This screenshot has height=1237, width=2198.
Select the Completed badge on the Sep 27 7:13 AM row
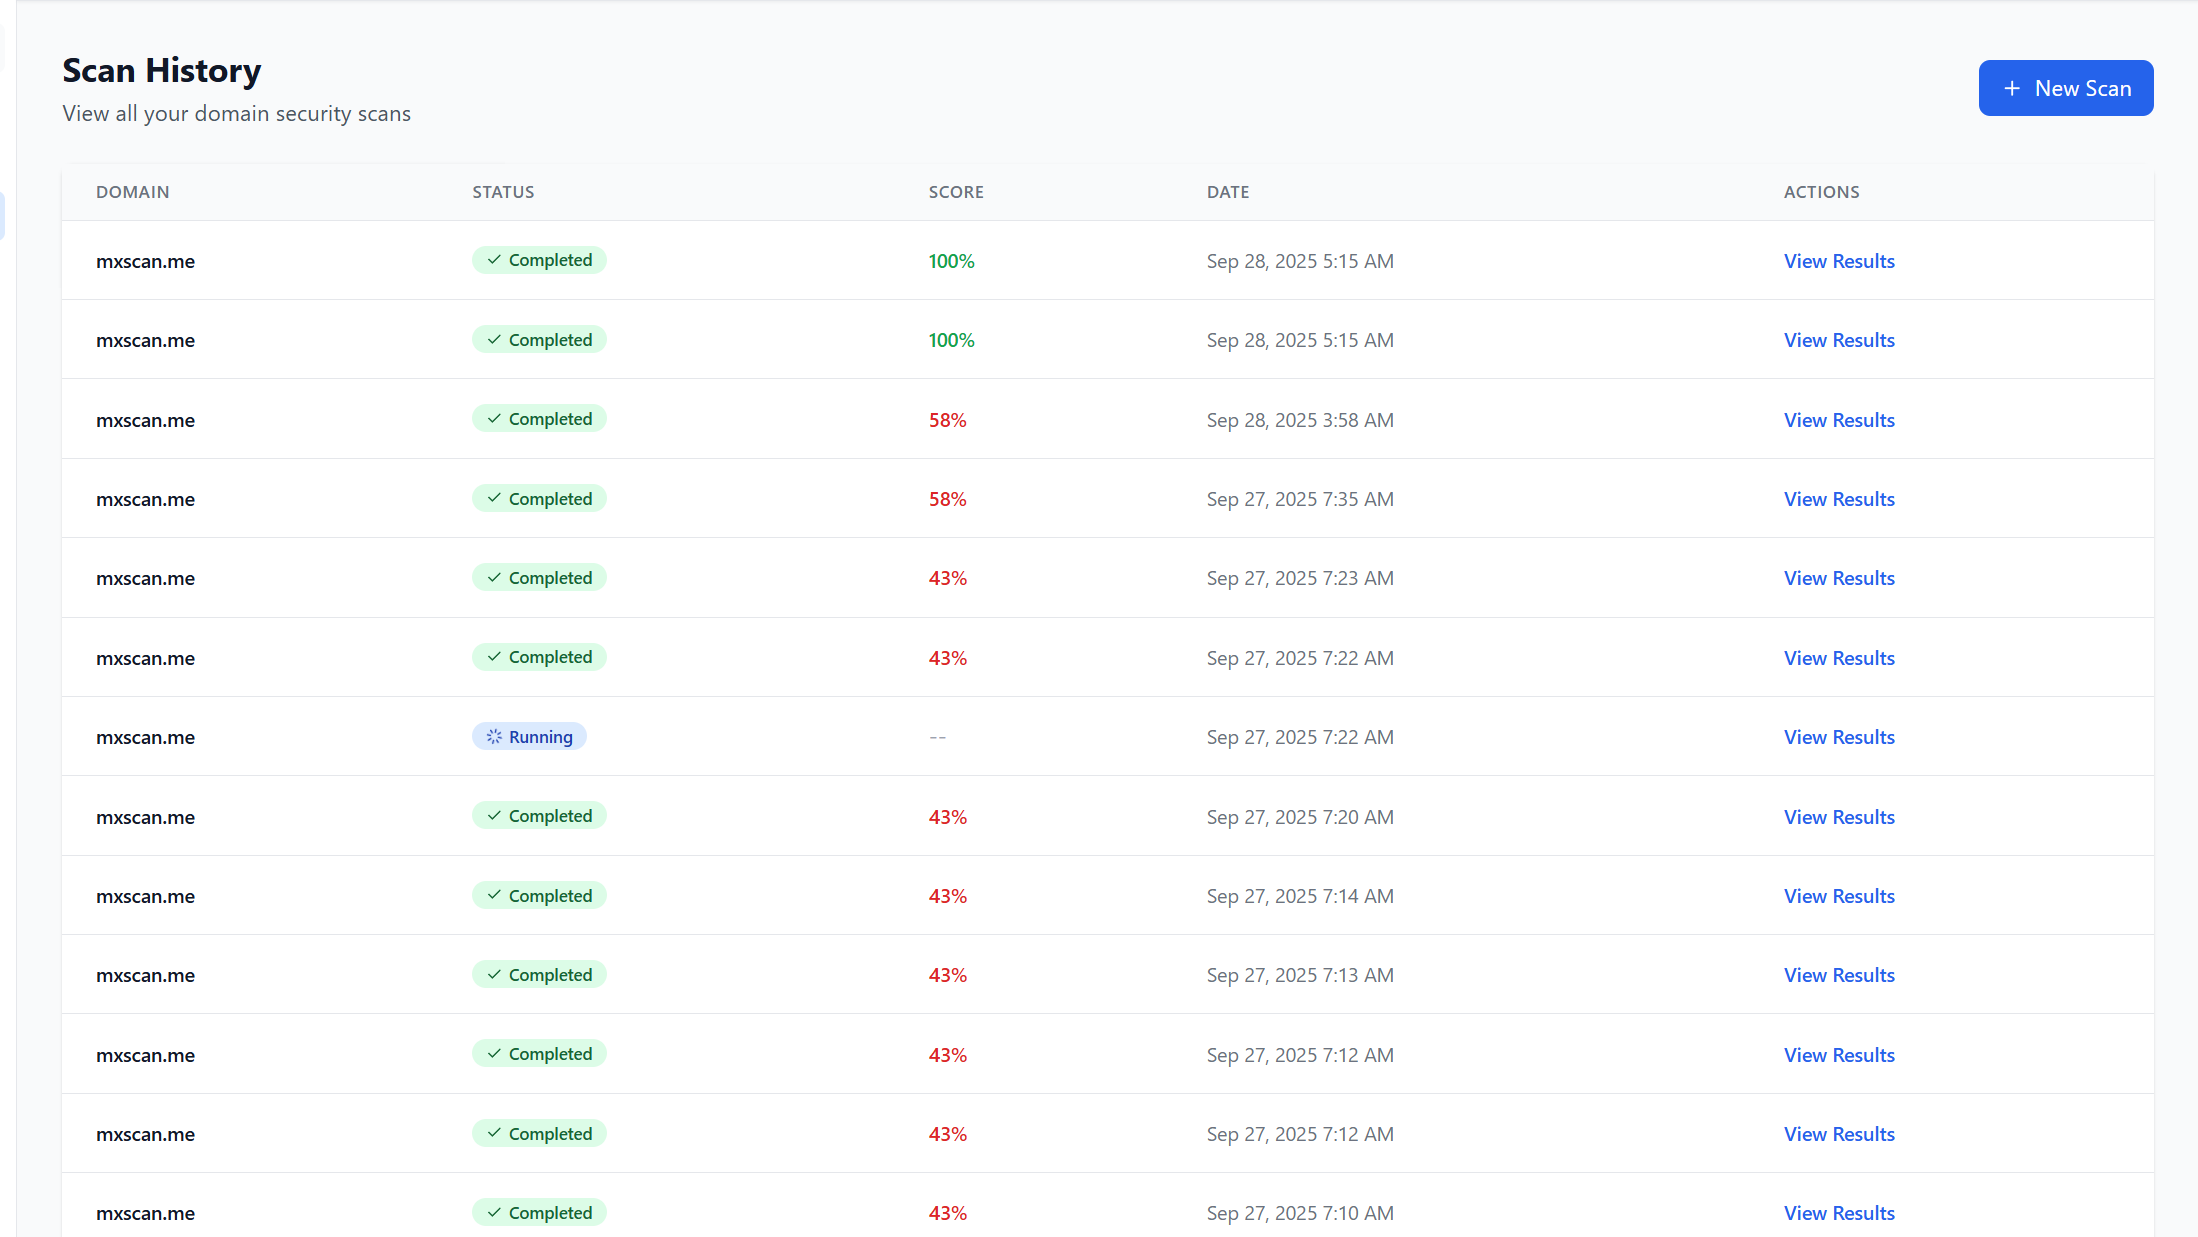539,974
